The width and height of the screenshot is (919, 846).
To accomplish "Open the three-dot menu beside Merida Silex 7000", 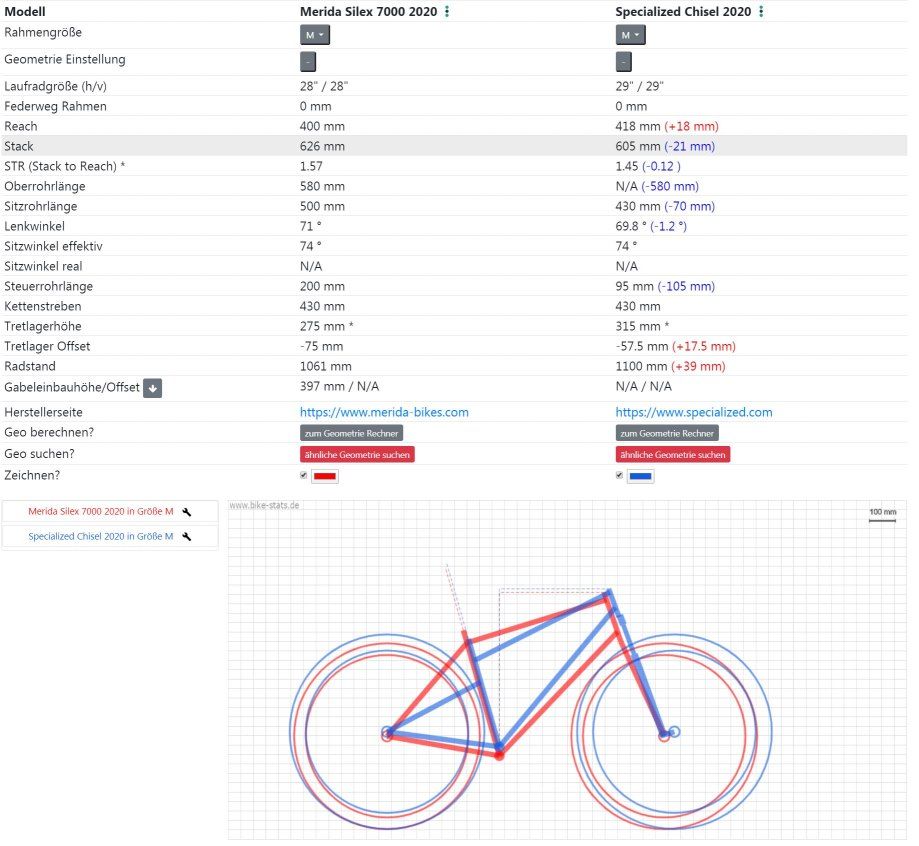I will point(447,12).
